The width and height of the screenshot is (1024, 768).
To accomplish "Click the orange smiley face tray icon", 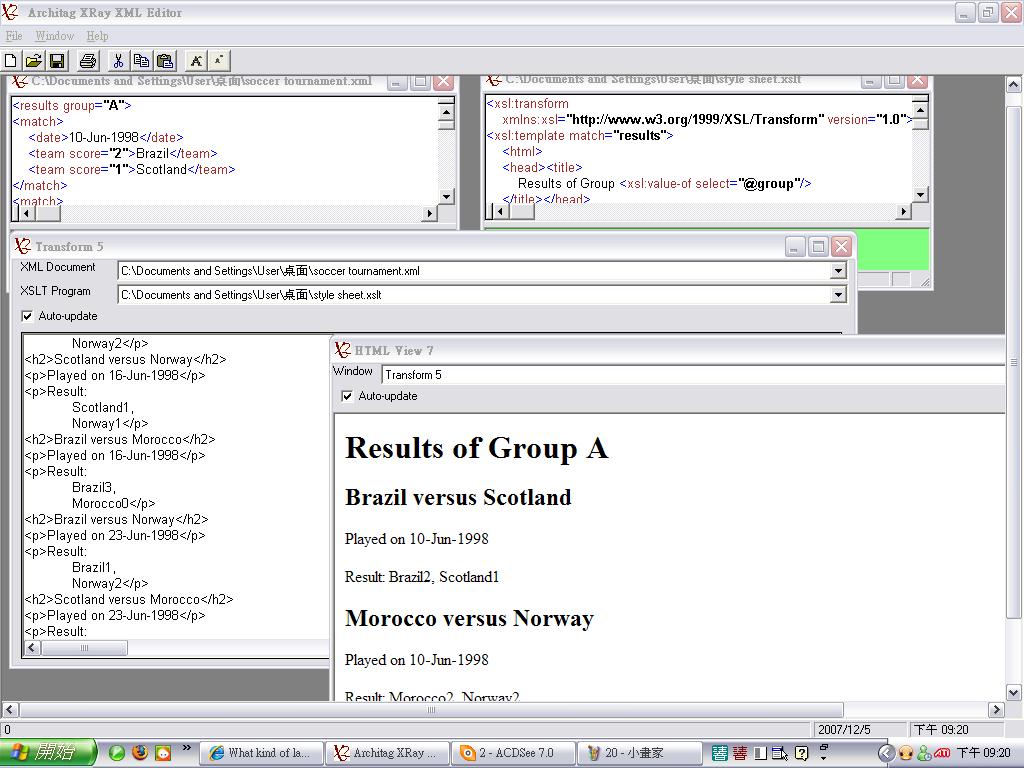I will pos(906,753).
